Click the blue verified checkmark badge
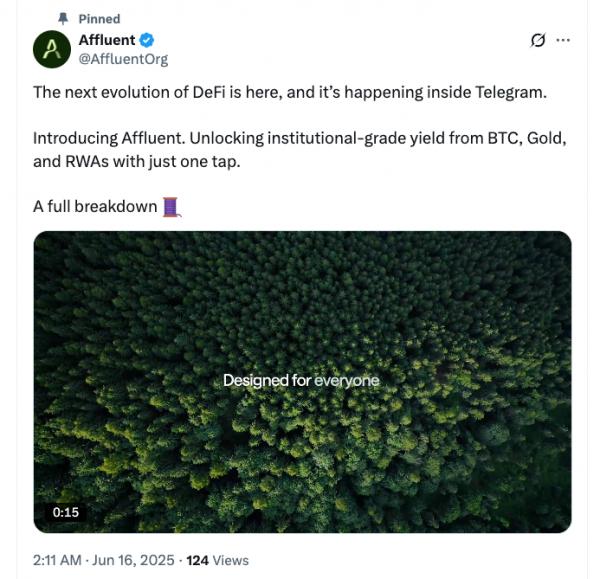The height and width of the screenshot is (579, 600). pyautogui.click(x=146, y=40)
